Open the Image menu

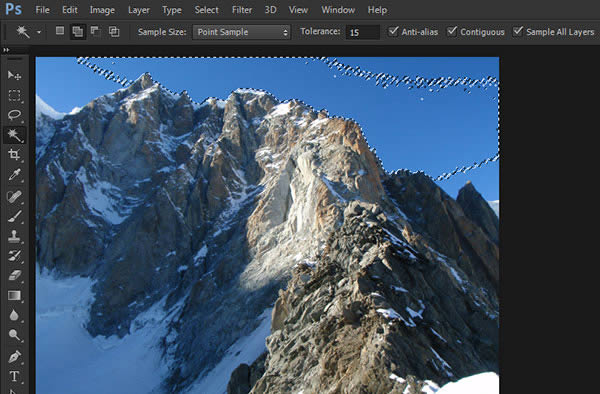pyautogui.click(x=102, y=10)
